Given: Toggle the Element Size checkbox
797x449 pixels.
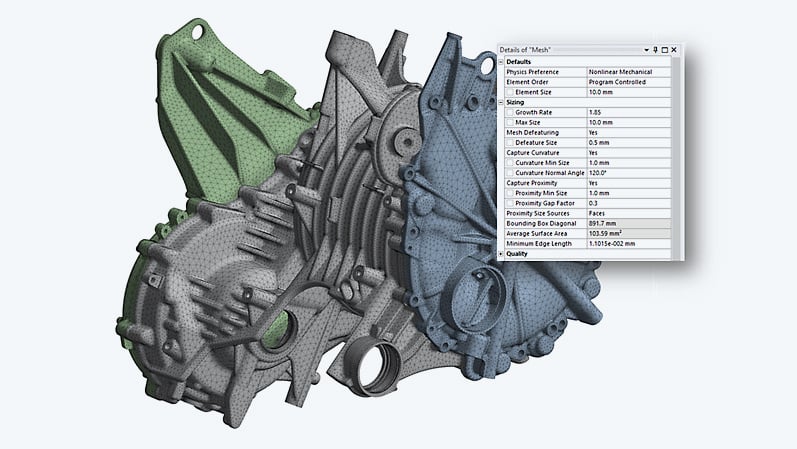Looking at the screenshot, I should [509, 91].
